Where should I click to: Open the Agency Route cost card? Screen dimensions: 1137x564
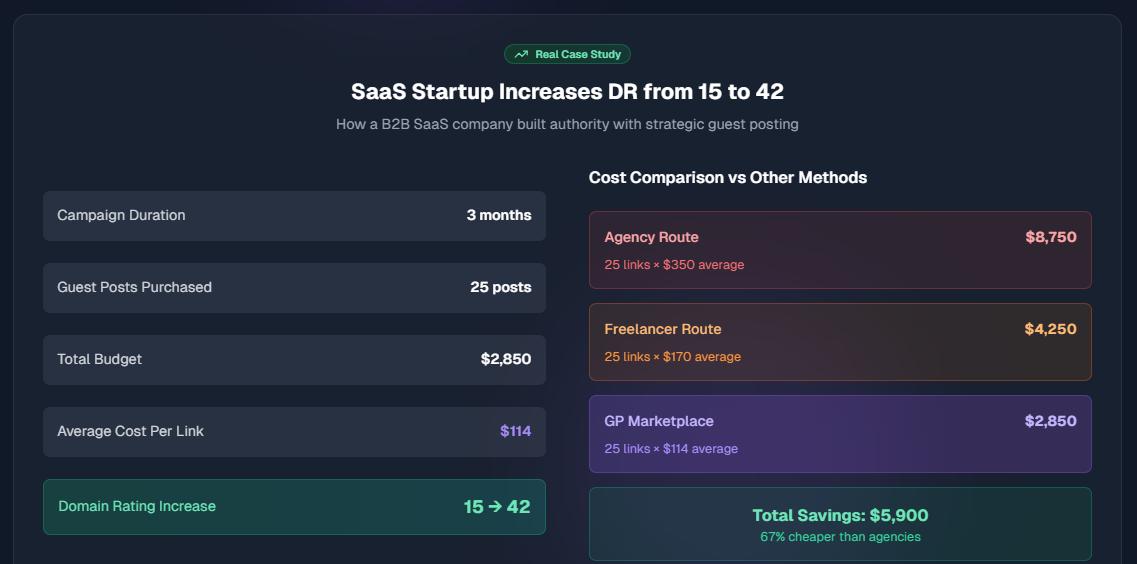(840, 250)
